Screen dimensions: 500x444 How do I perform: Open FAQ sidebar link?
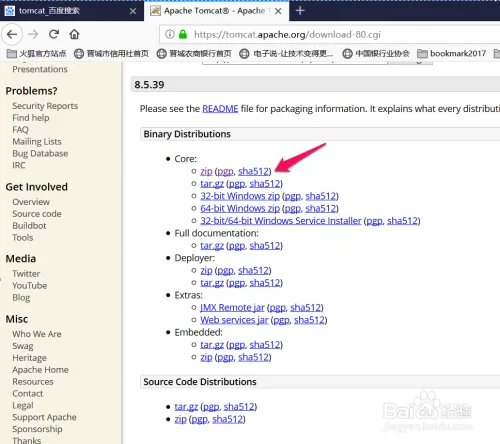[x=20, y=130]
